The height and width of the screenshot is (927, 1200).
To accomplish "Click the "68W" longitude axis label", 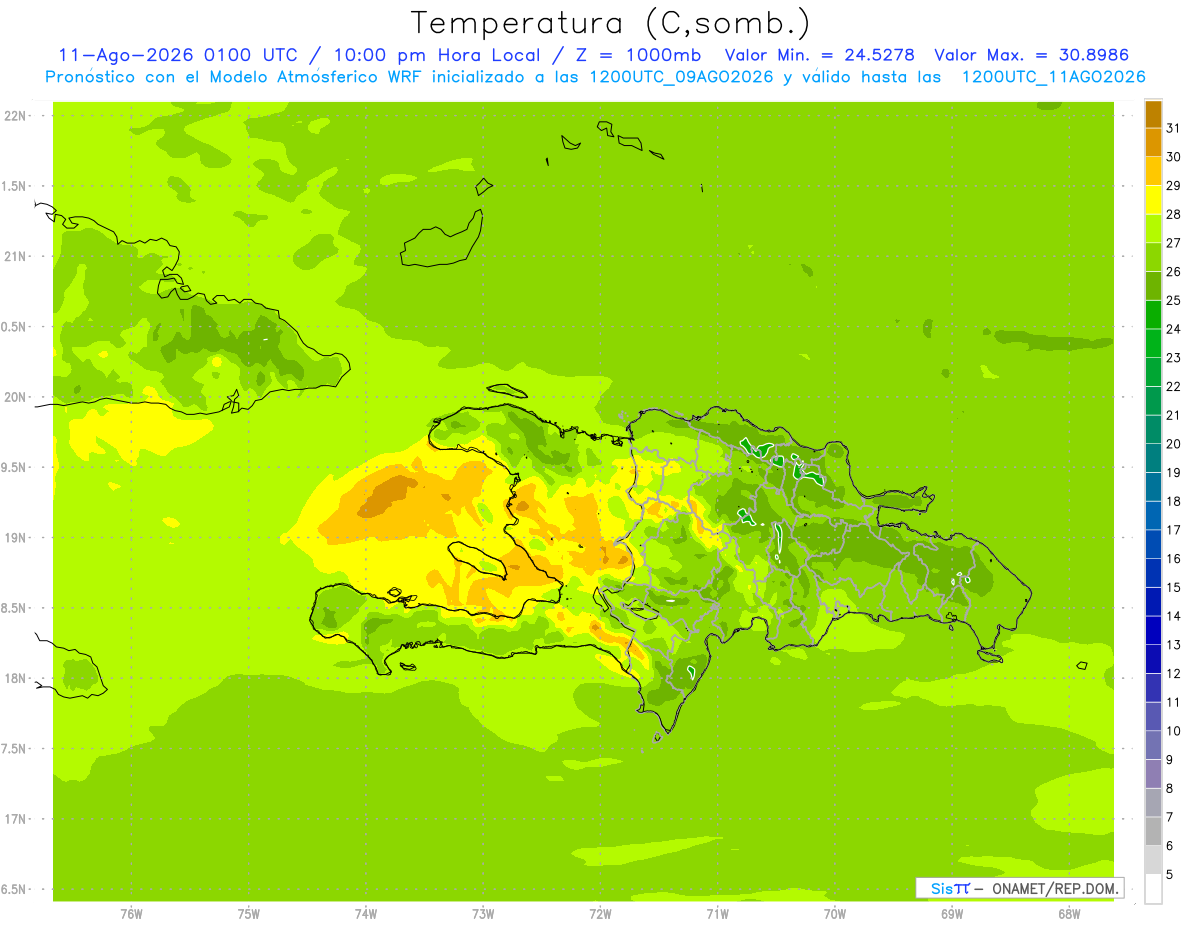I will click(x=1069, y=913).
